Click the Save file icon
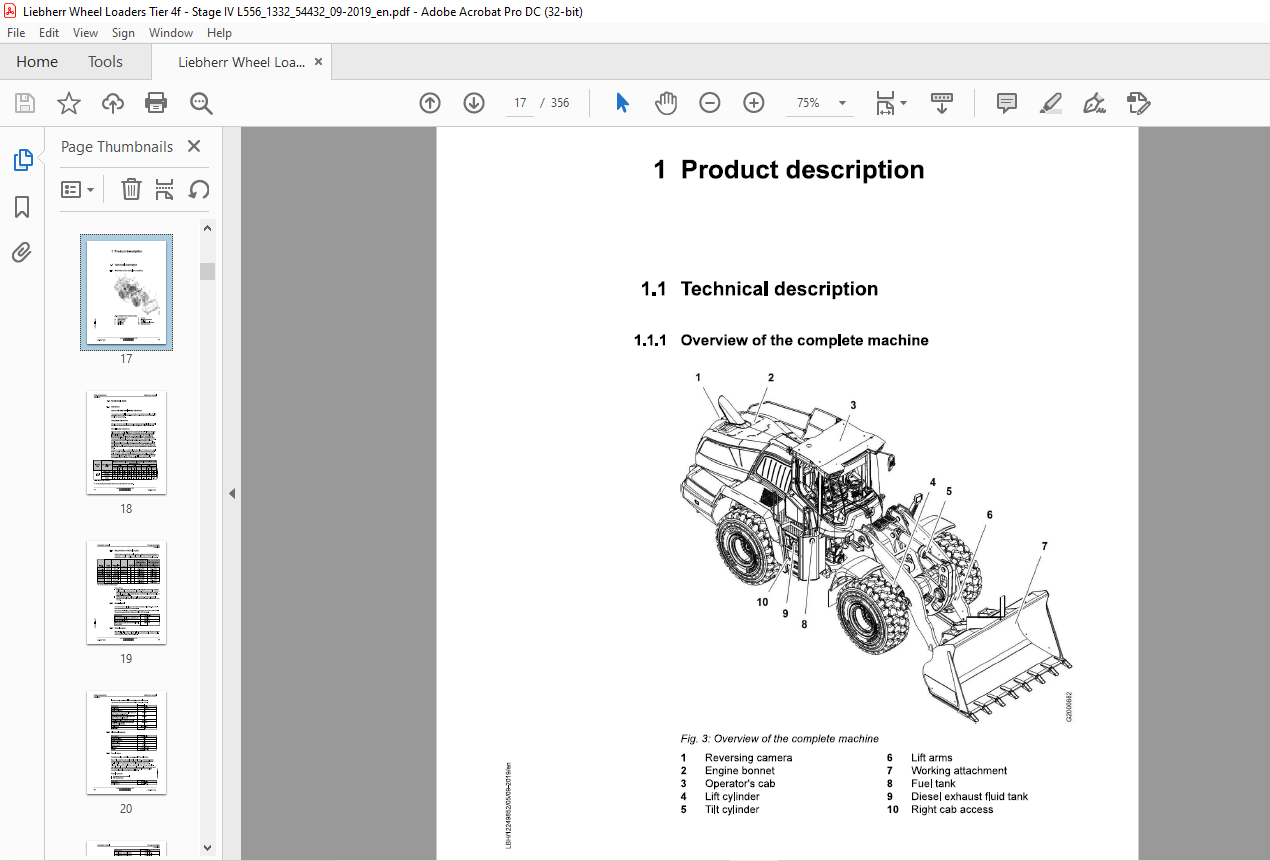 tap(25, 103)
